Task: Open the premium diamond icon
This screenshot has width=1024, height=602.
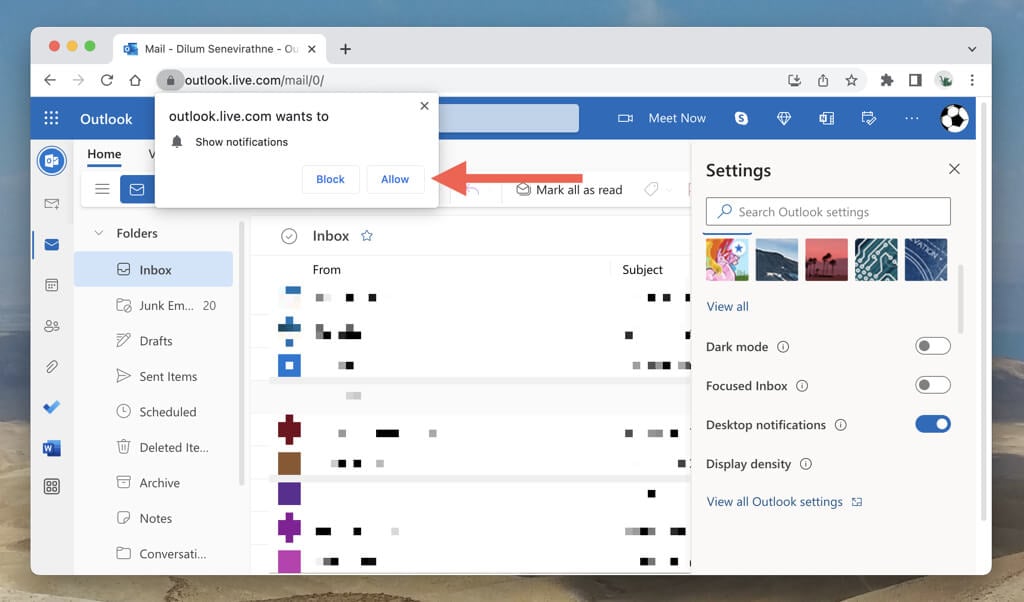Action: pyautogui.click(x=784, y=118)
